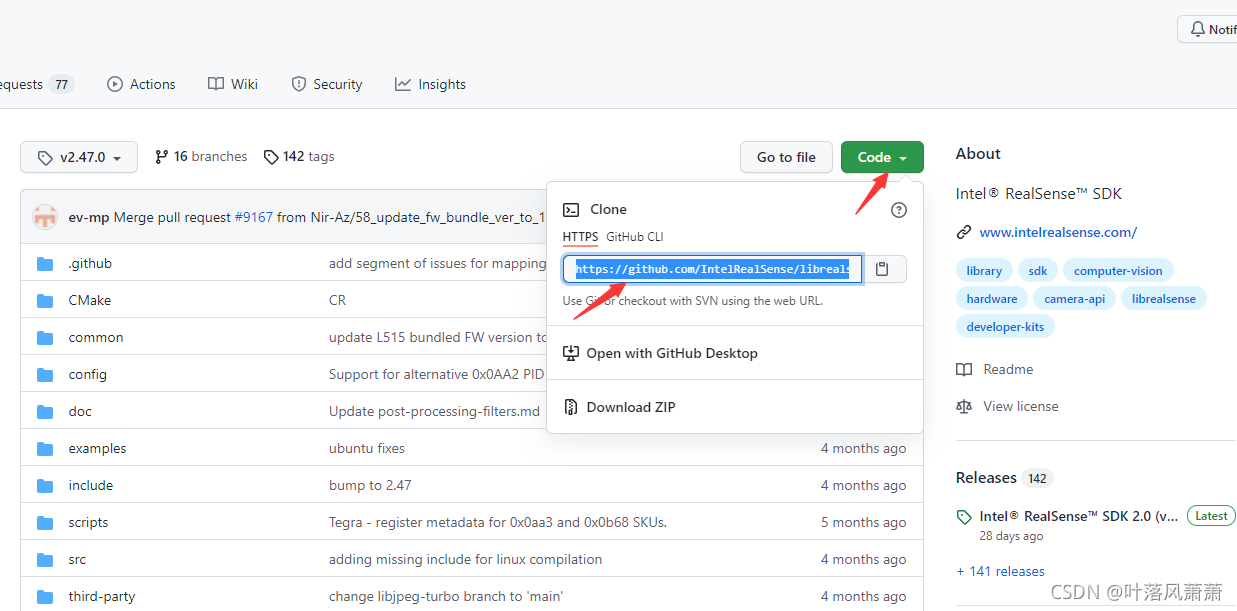
Task: Open the src folder
Action: (x=78, y=559)
